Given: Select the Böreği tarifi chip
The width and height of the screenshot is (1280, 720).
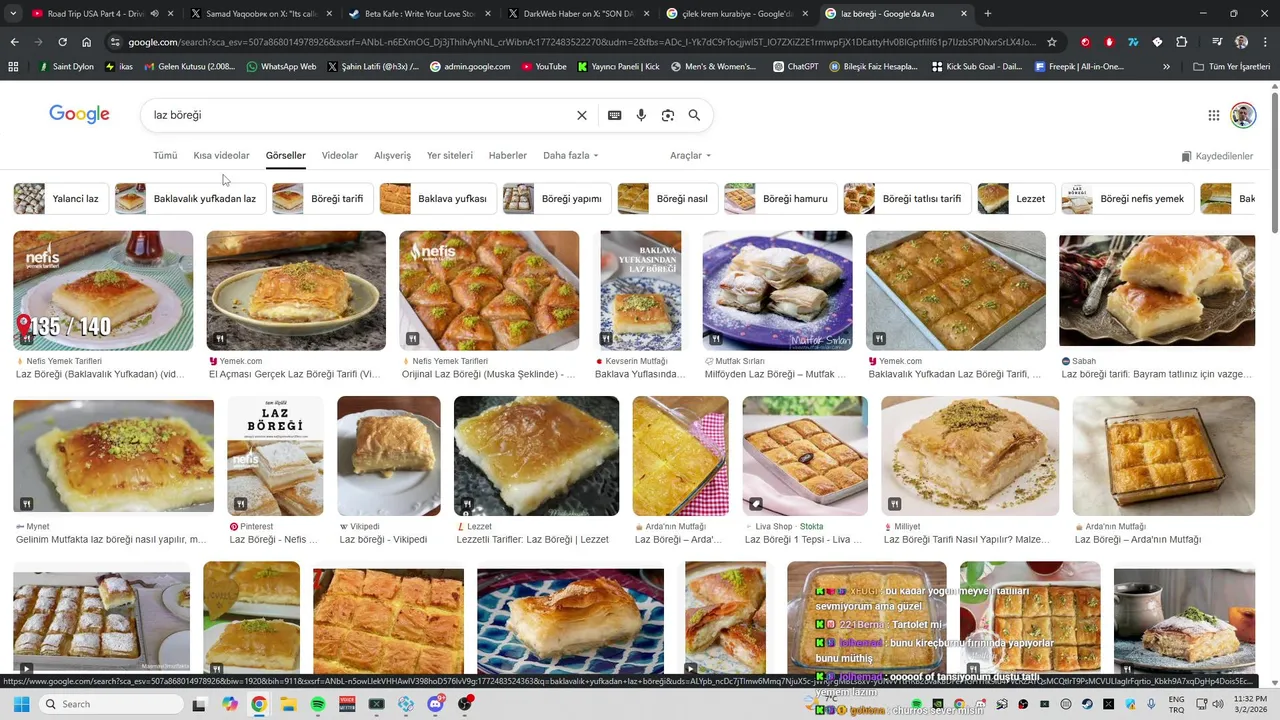Looking at the screenshot, I should tap(322, 199).
